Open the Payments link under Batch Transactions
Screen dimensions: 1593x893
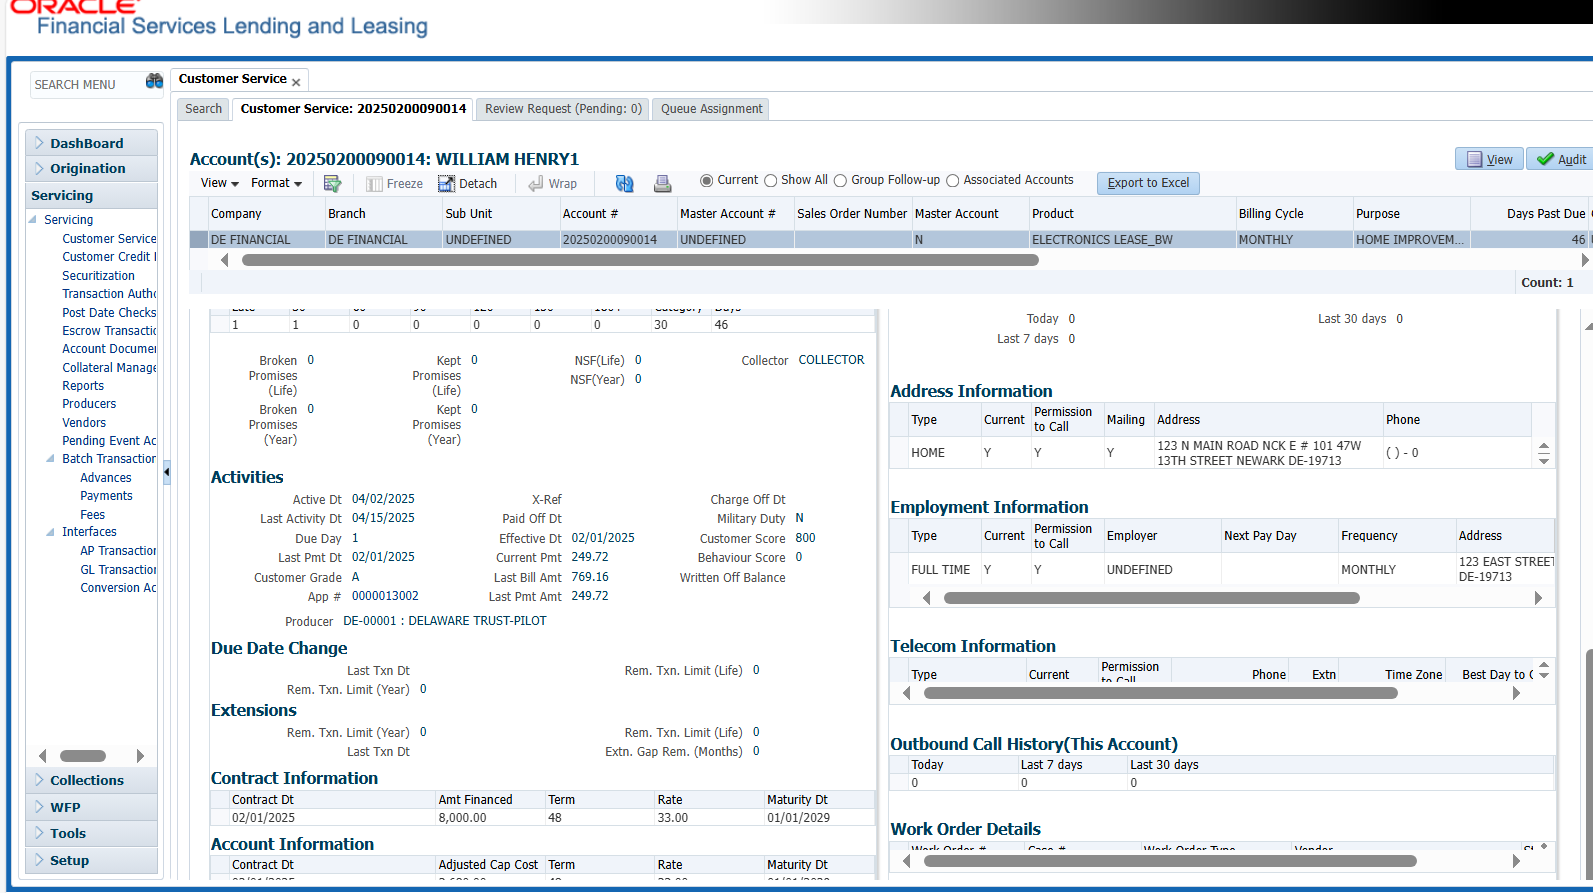[x=106, y=496]
